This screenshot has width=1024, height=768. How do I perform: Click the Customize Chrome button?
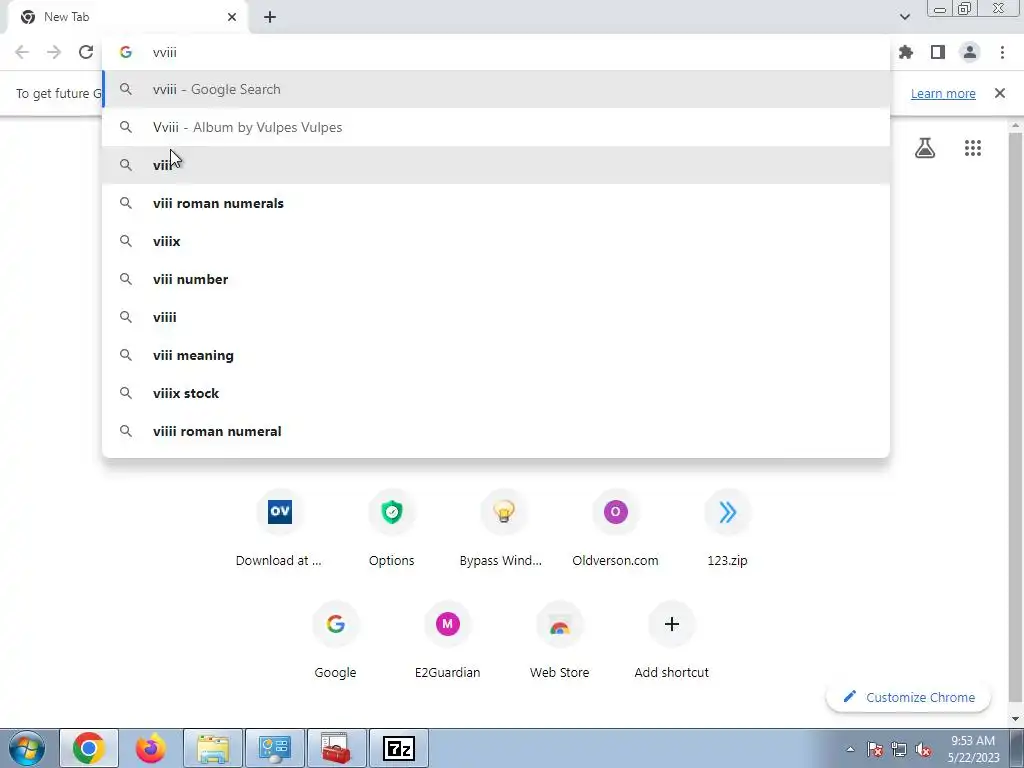click(908, 697)
